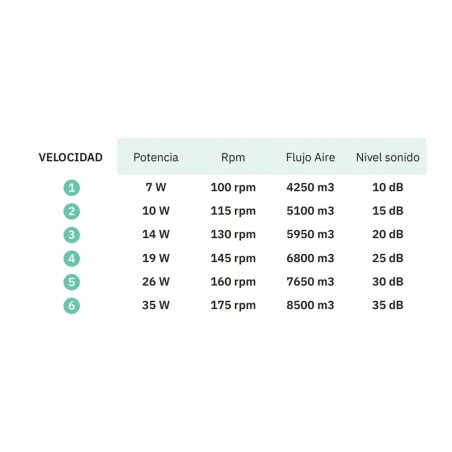Select the 175 rpm cell
This screenshot has width=452, height=452.
coord(233,305)
